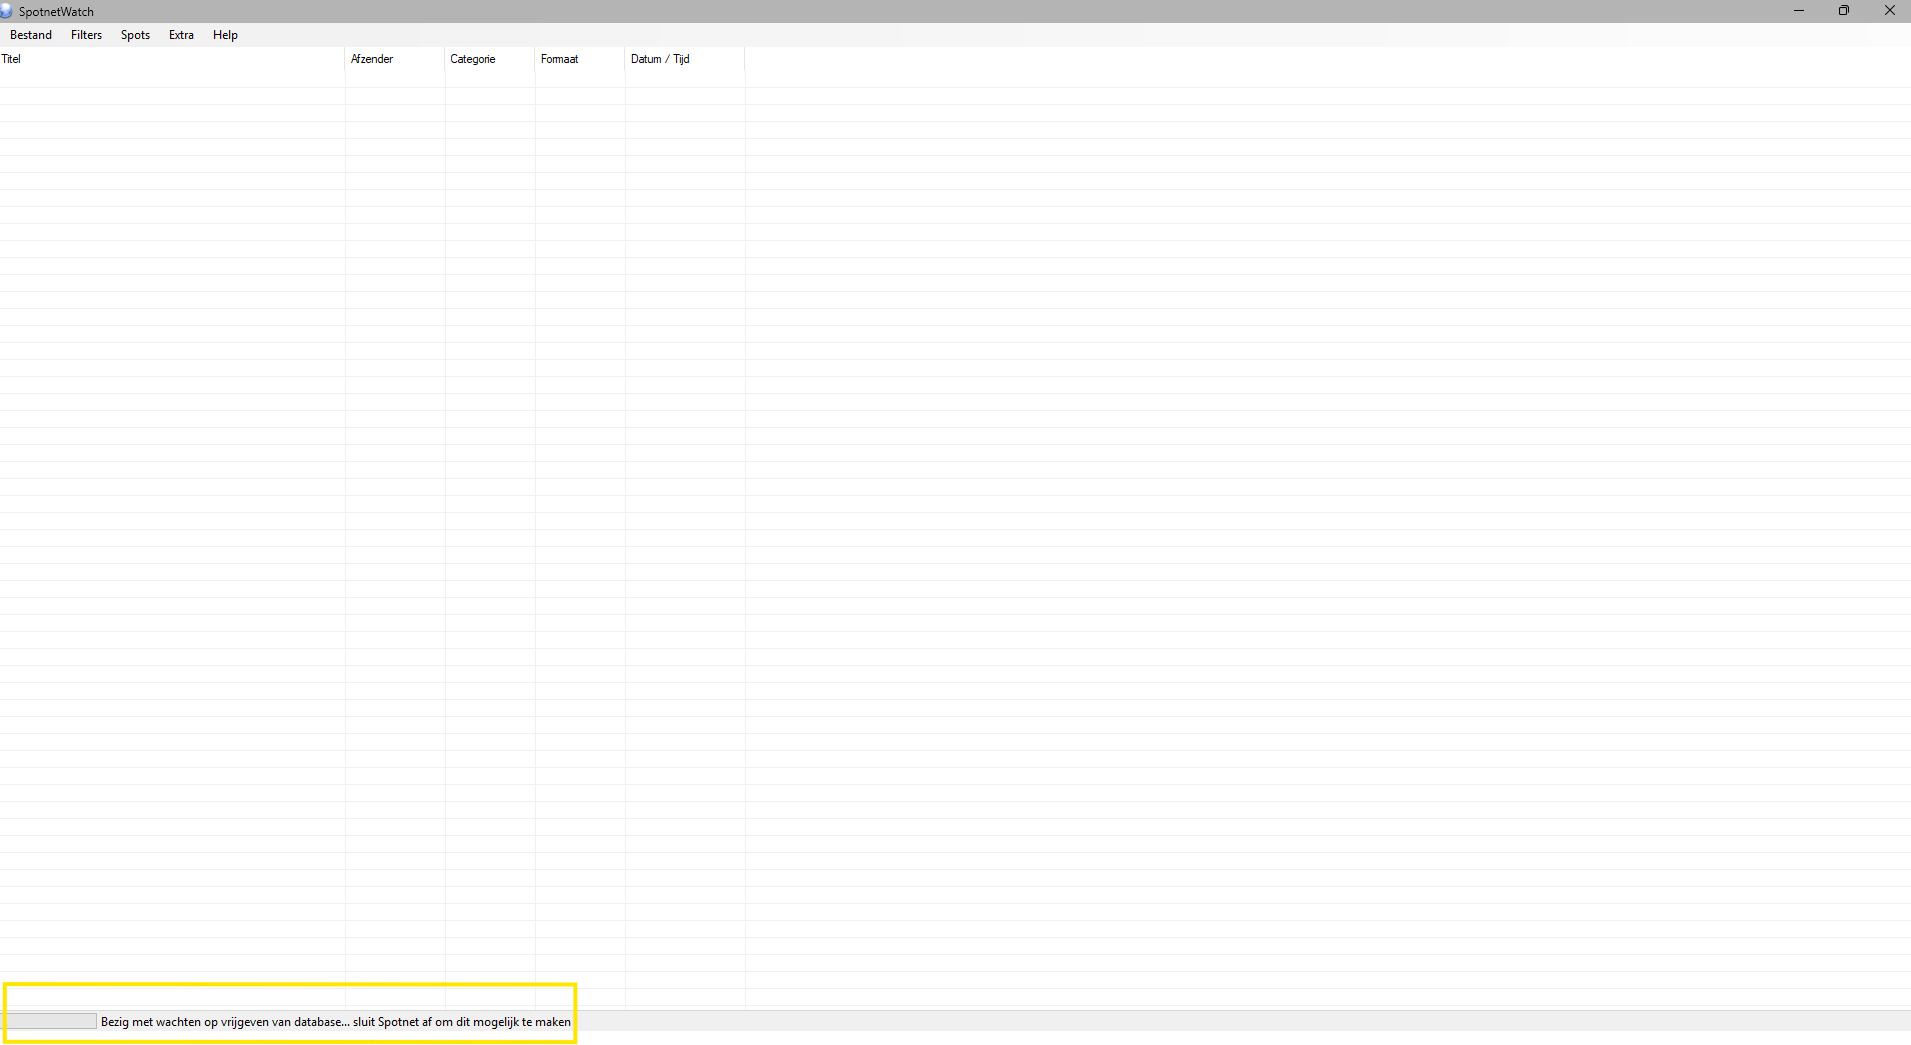Click the progress bar in the status bar
Viewport: 1911px width, 1045px height.
50,1021
